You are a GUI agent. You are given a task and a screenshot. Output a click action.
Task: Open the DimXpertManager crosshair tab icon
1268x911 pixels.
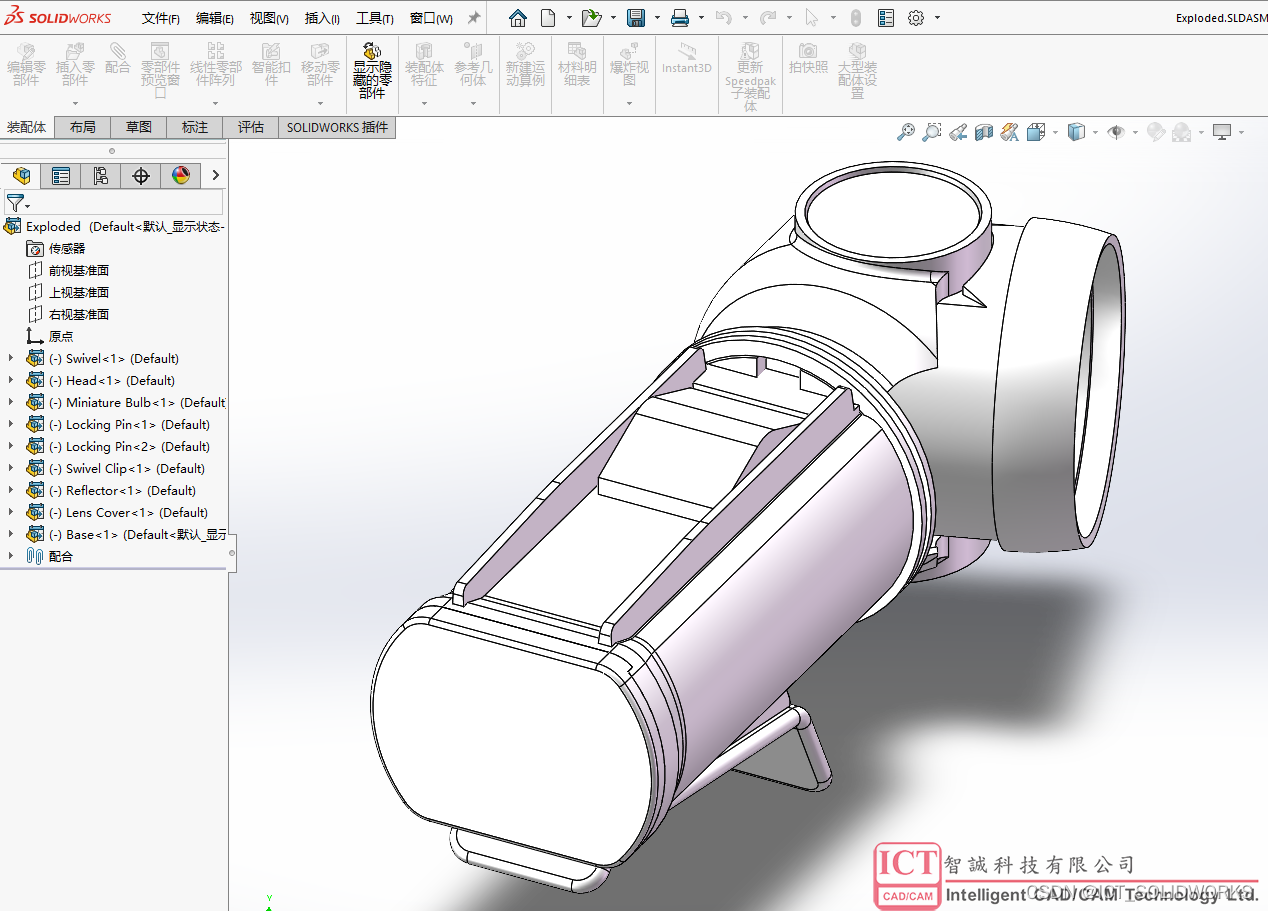coord(141,176)
